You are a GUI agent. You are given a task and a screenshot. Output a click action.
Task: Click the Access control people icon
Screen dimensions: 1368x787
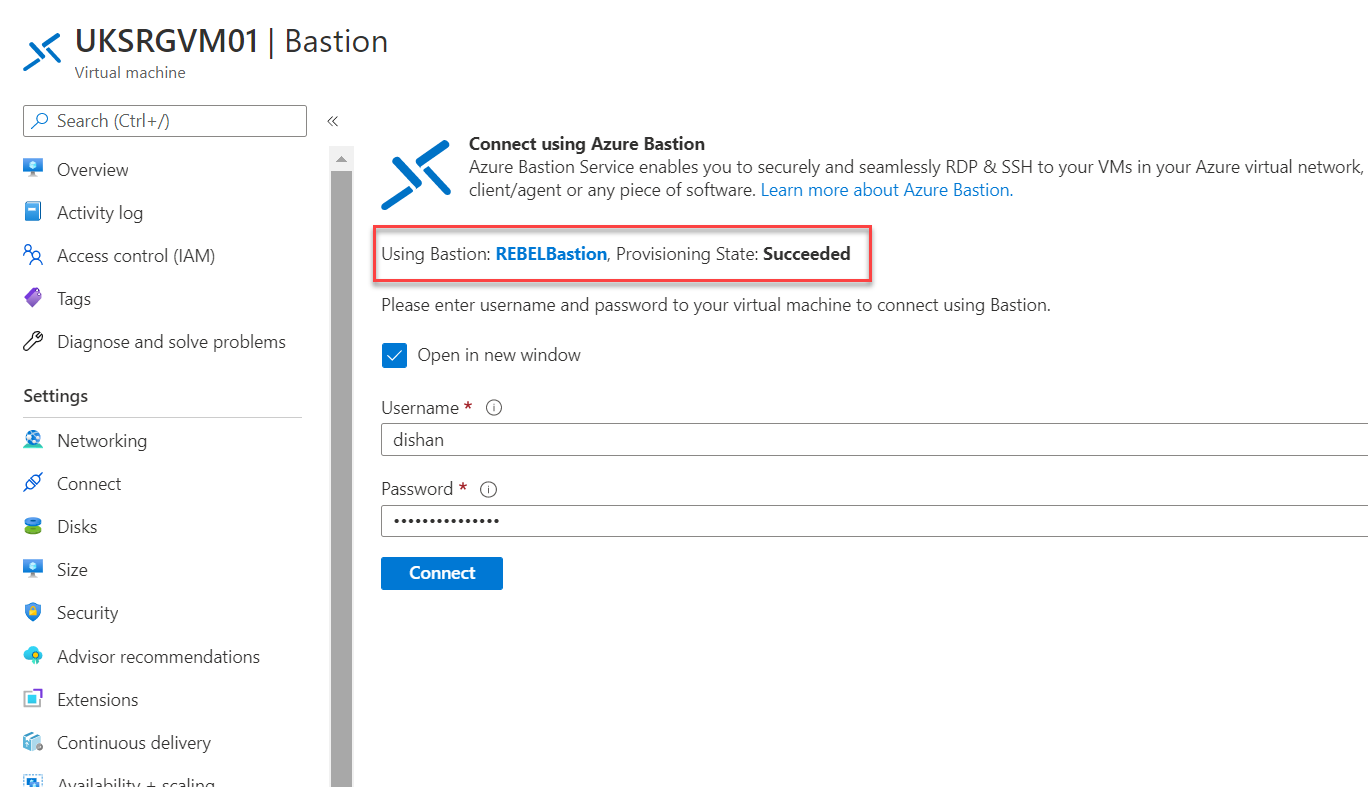(33, 255)
